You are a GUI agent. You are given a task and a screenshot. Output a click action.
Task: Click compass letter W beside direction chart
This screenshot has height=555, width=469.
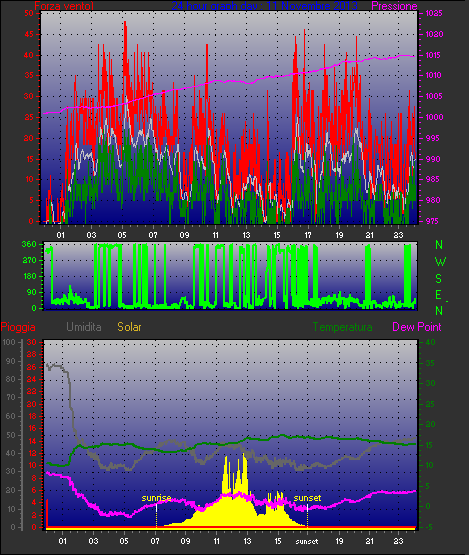click(440, 262)
